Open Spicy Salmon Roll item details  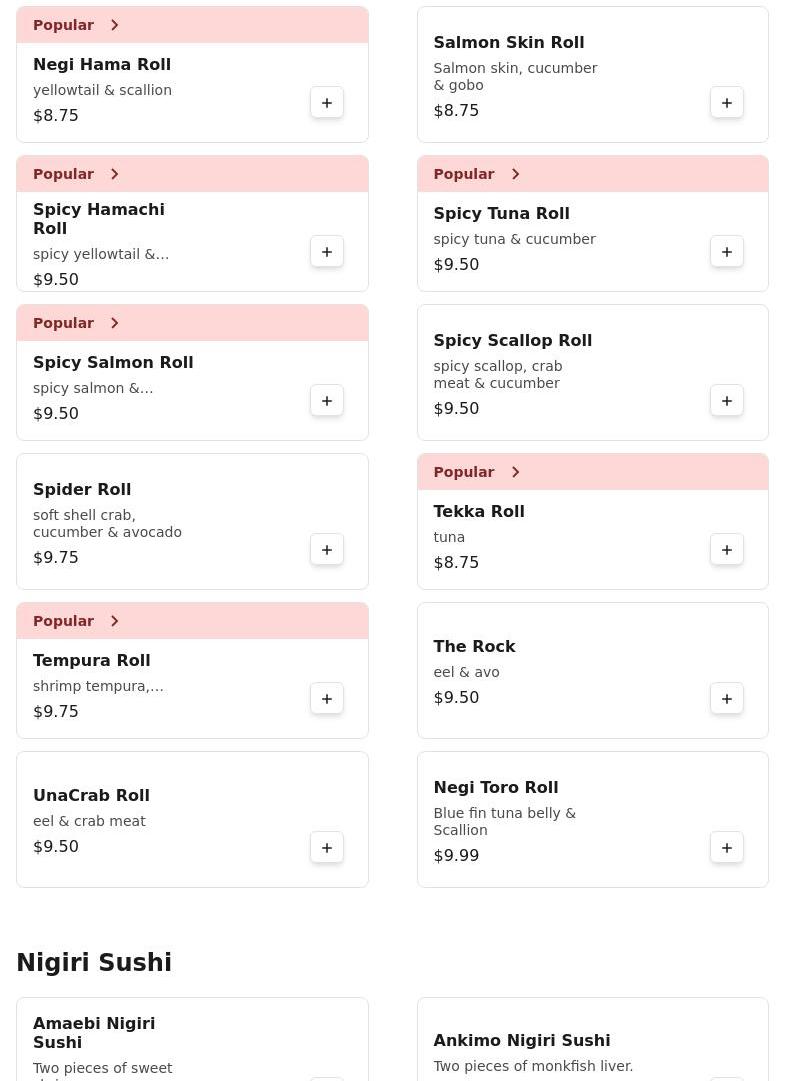point(113,363)
